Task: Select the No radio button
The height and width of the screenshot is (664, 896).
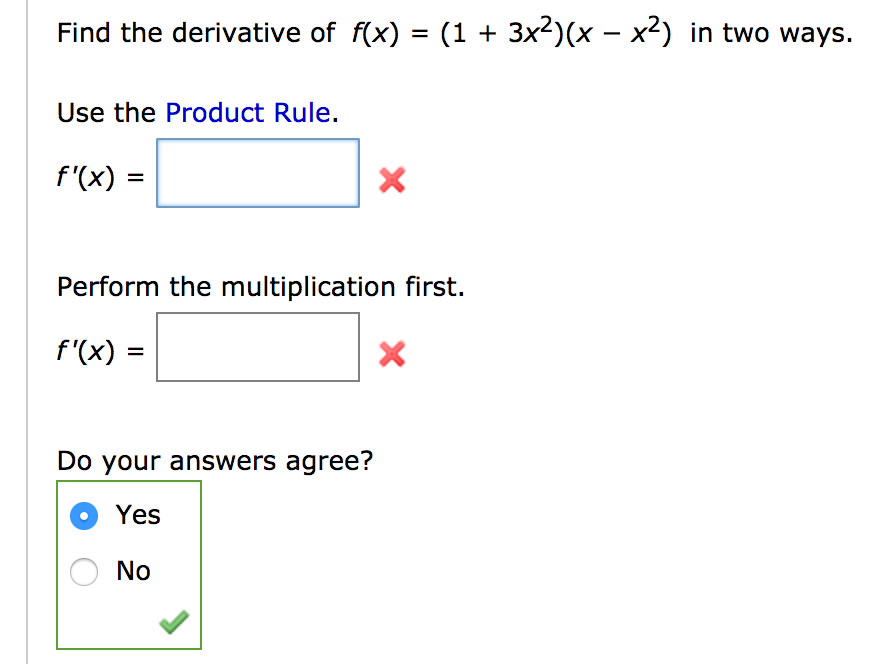Action: click(x=84, y=571)
